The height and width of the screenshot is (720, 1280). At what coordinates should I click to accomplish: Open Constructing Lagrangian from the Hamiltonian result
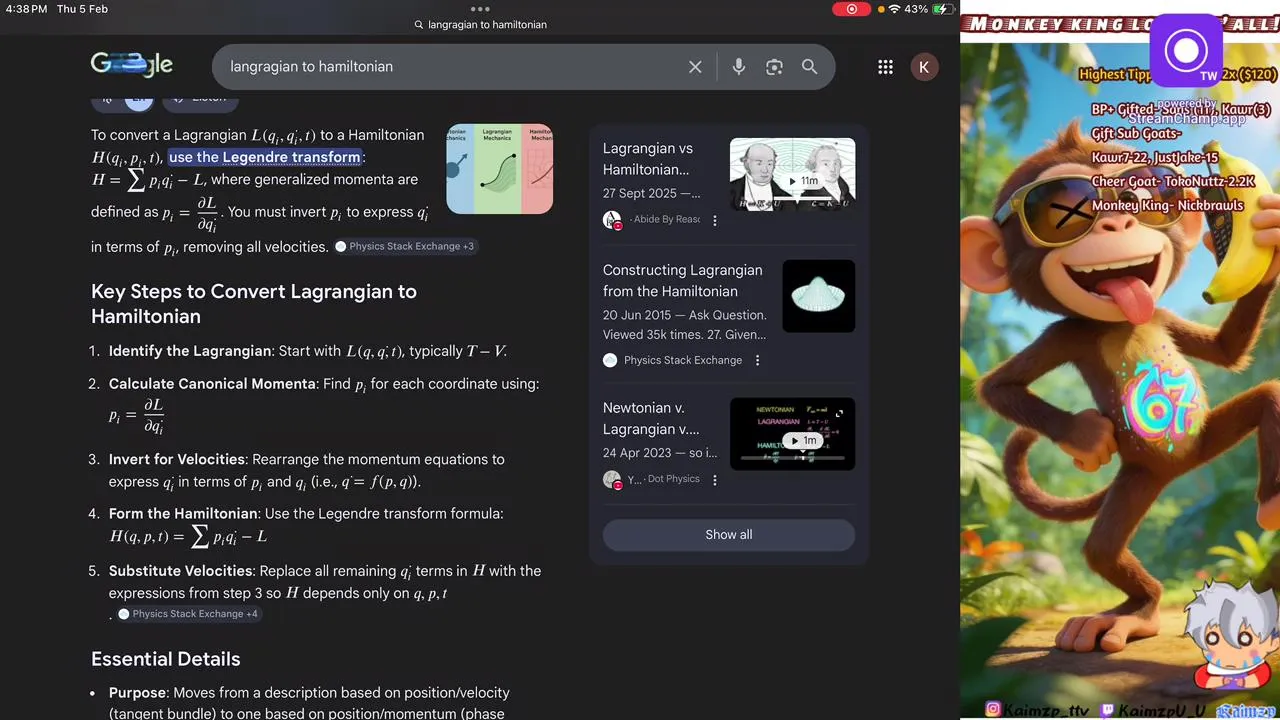coord(682,281)
